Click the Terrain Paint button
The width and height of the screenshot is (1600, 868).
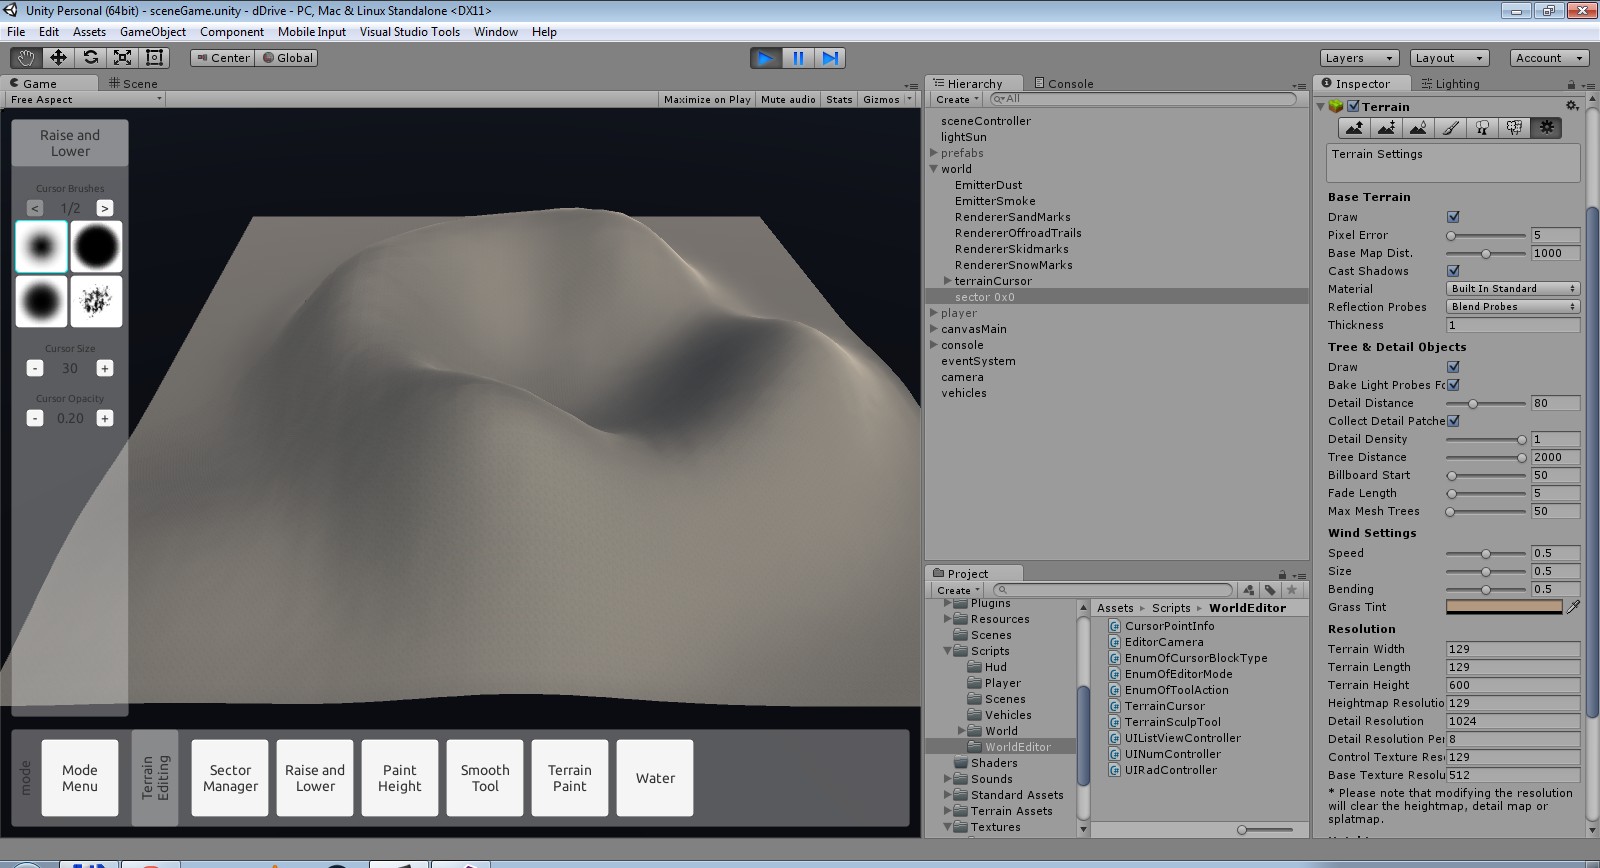click(570, 778)
